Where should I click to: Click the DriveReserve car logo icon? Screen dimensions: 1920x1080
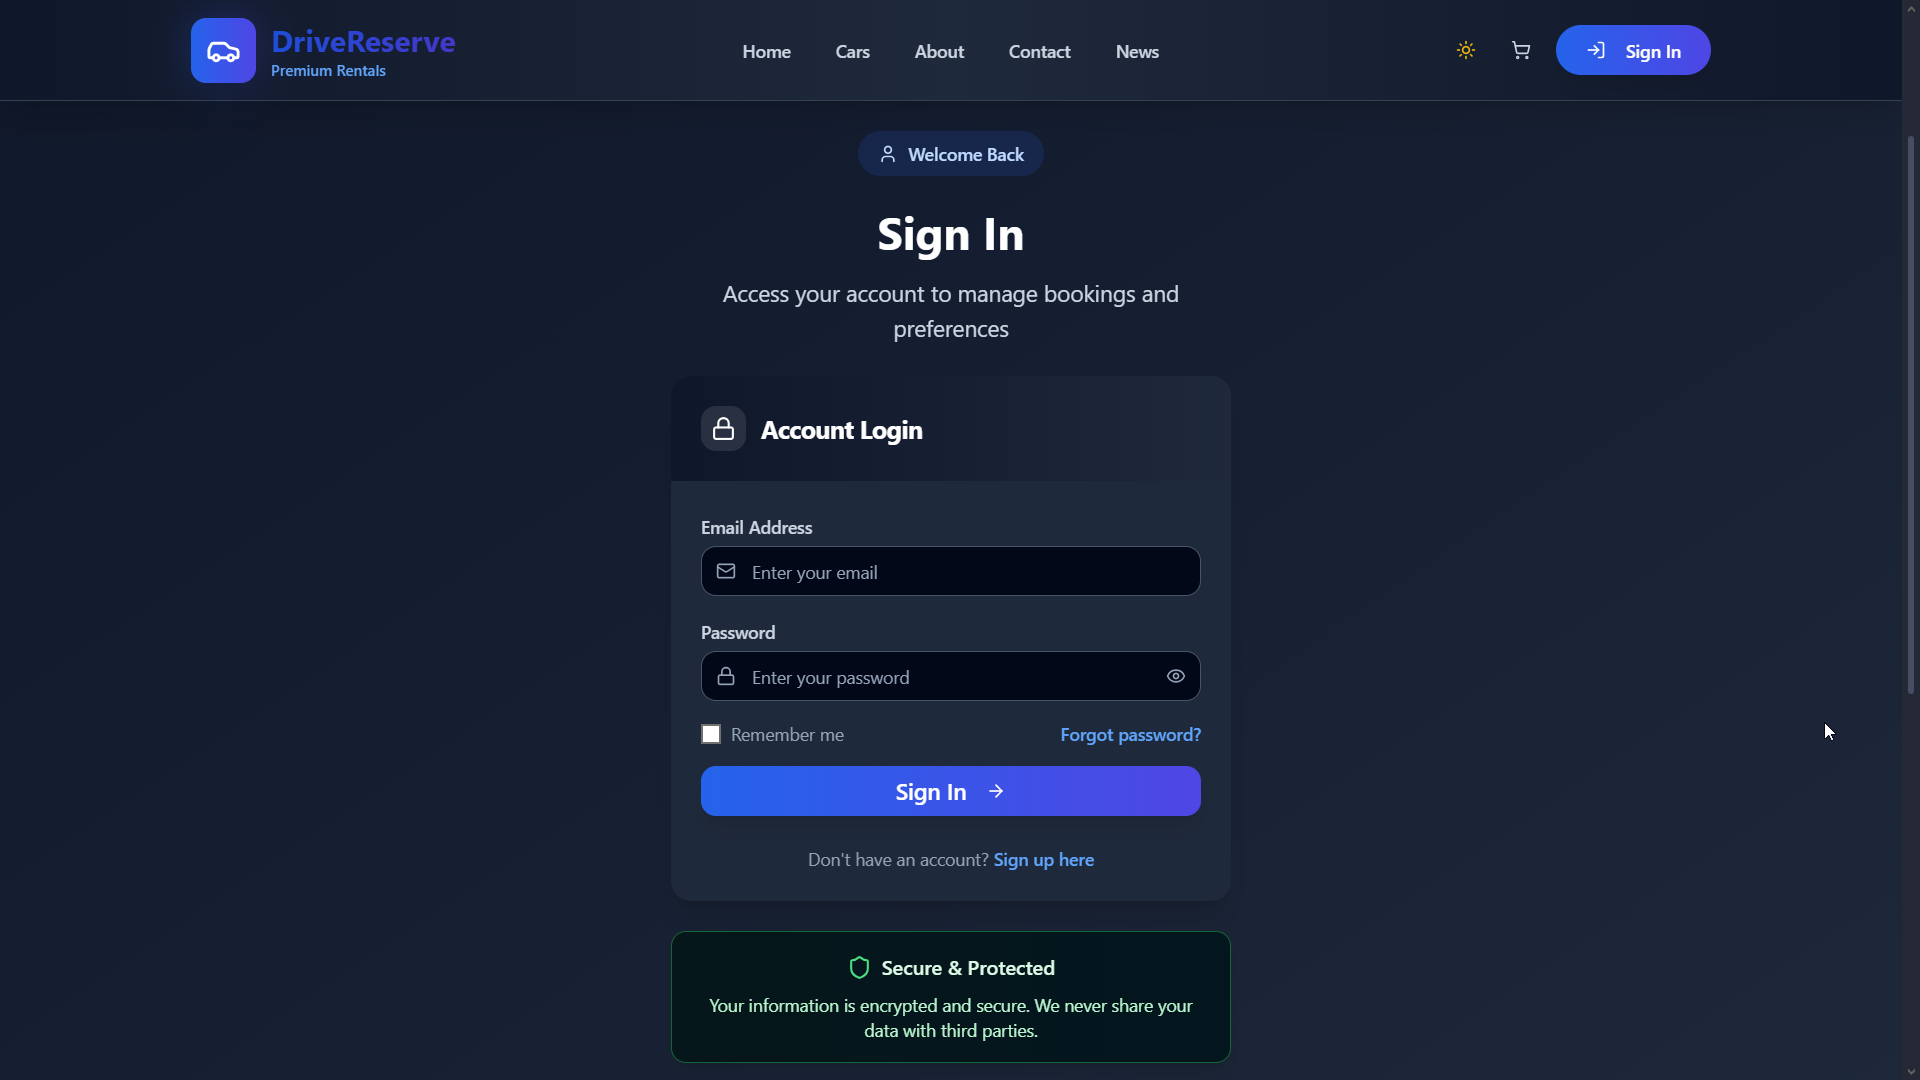(223, 51)
